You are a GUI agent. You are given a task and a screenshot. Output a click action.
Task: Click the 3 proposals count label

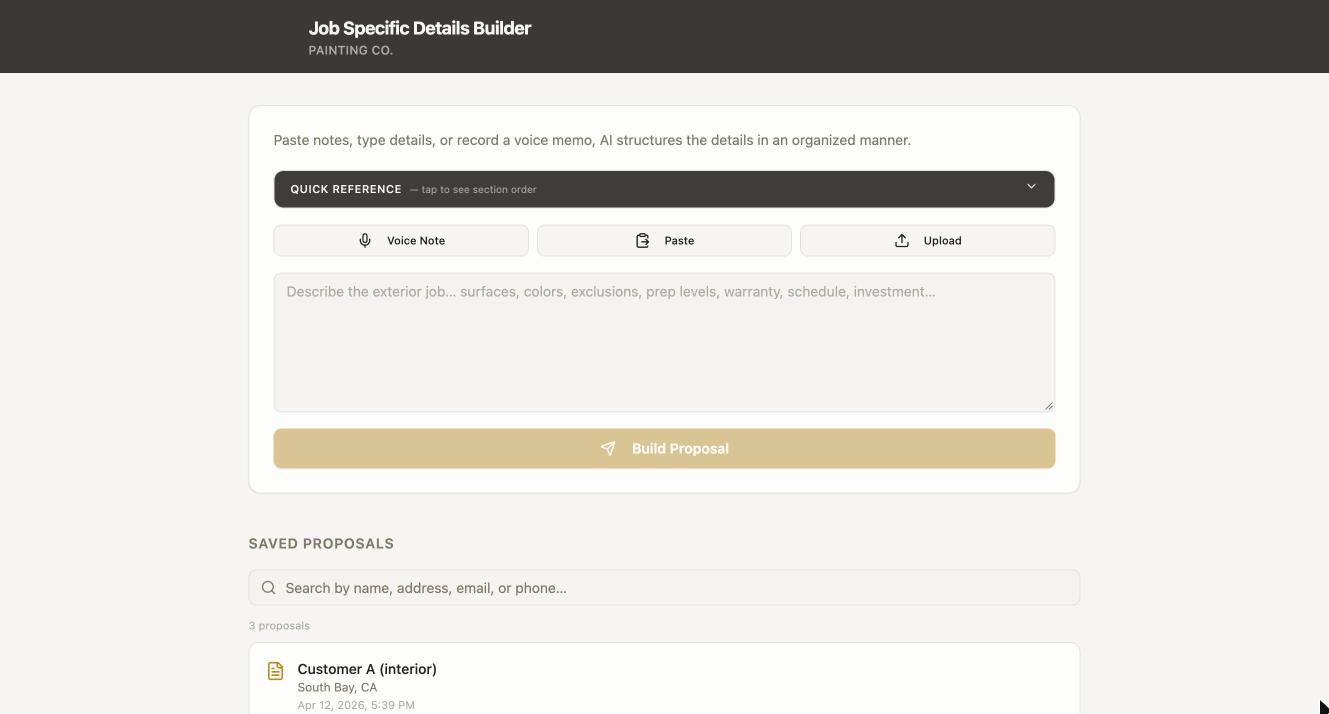click(279, 626)
